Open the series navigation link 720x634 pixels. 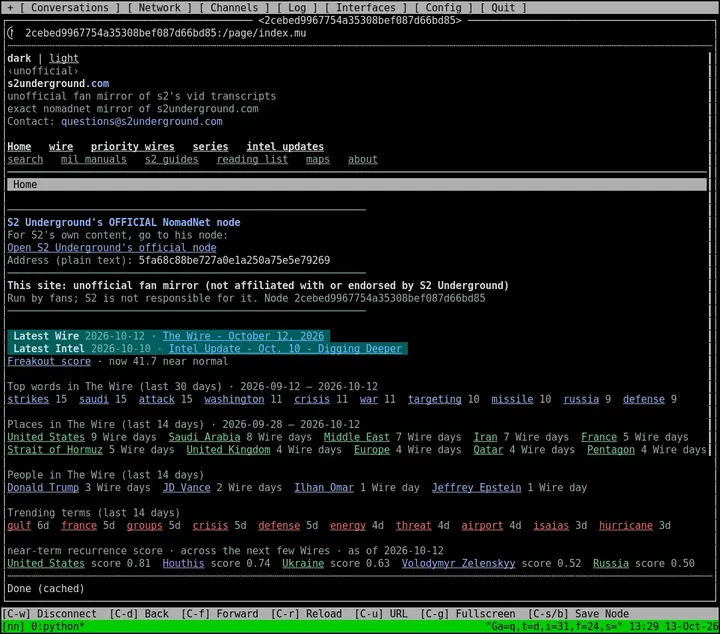tap(210, 147)
